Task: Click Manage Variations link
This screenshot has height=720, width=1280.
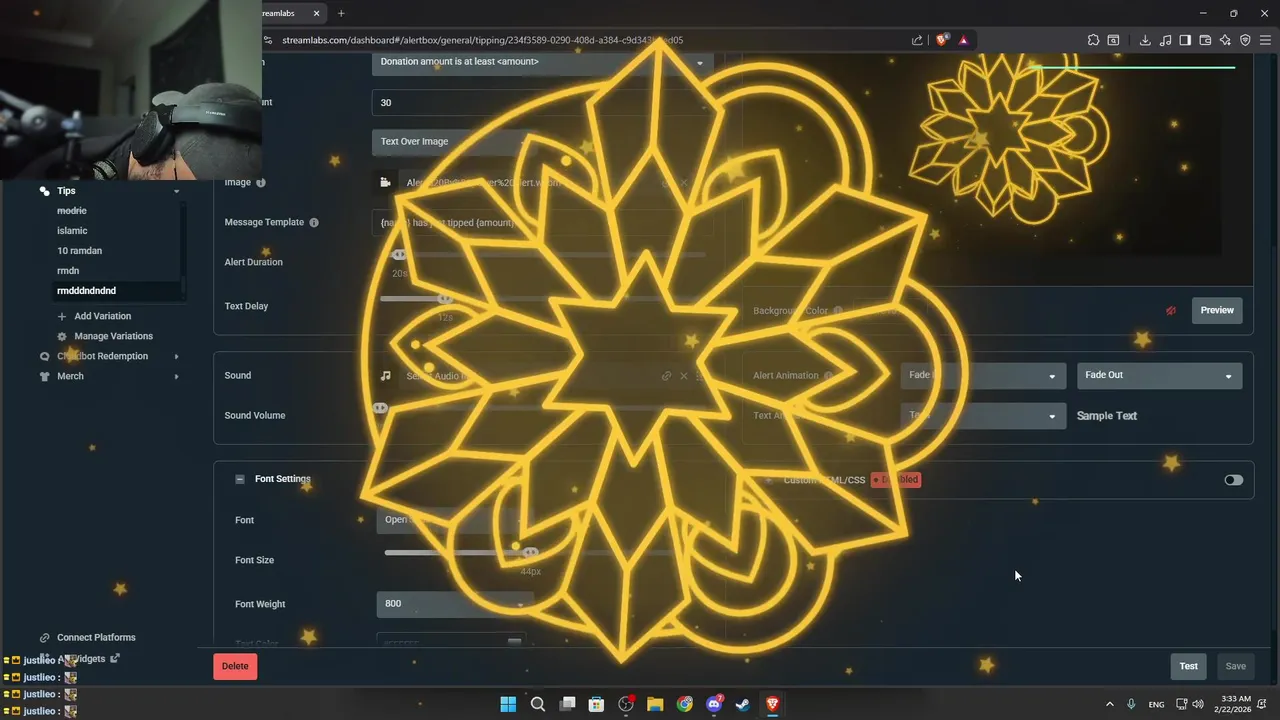Action: 113,336
